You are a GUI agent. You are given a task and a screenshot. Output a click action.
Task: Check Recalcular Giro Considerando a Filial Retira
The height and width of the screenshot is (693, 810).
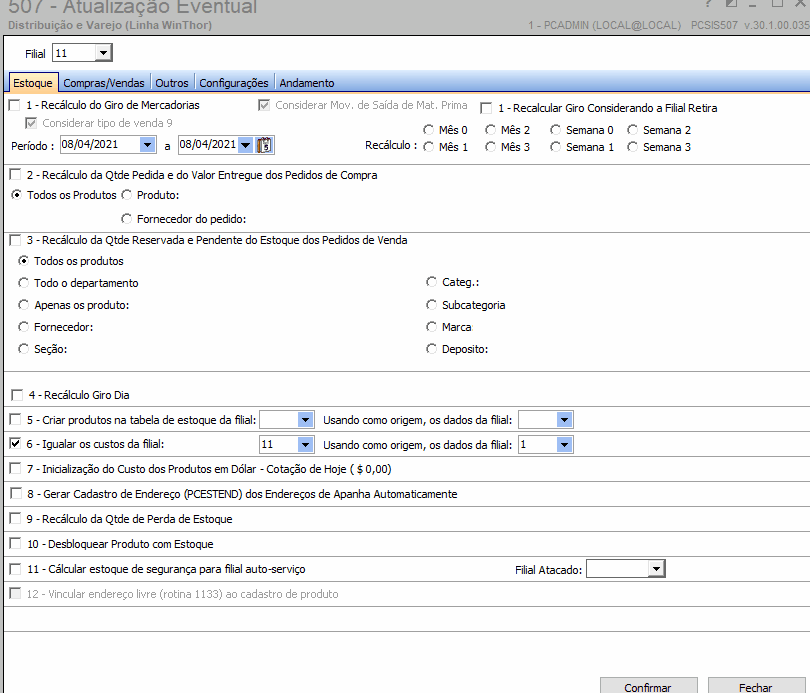tap(486, 108)
